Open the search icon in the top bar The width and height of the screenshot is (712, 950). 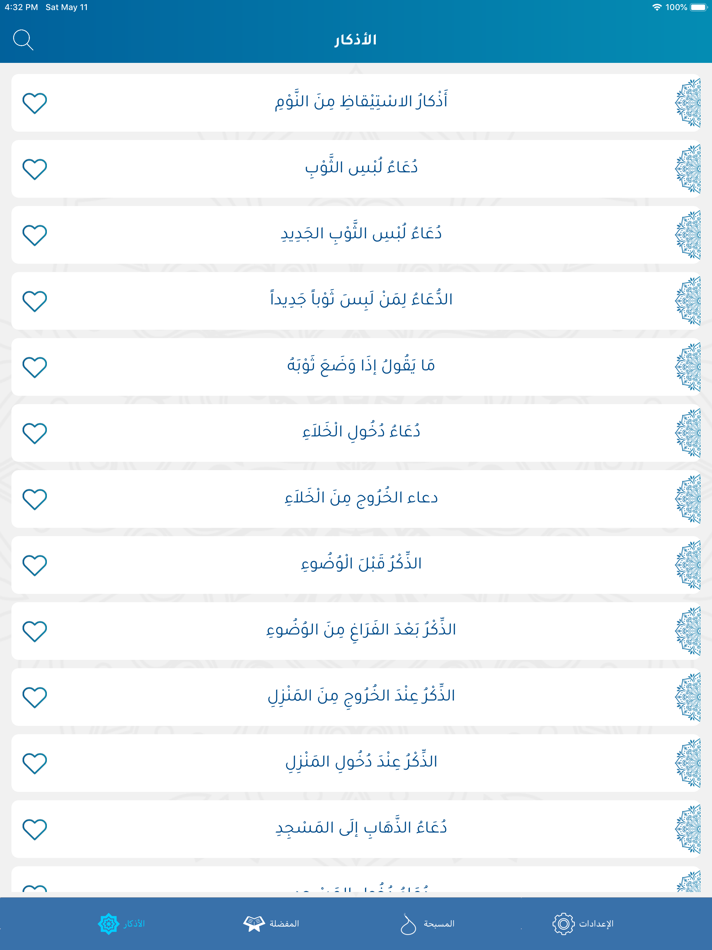click(23, 41)
